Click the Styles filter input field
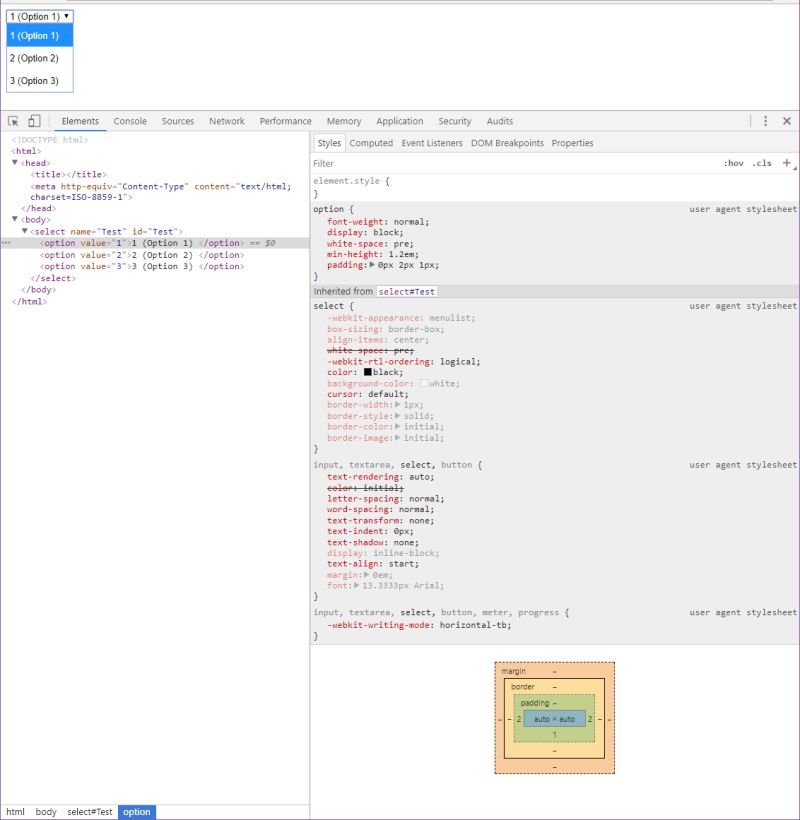This screenshot has height=820, width=800. click(400, 162)
